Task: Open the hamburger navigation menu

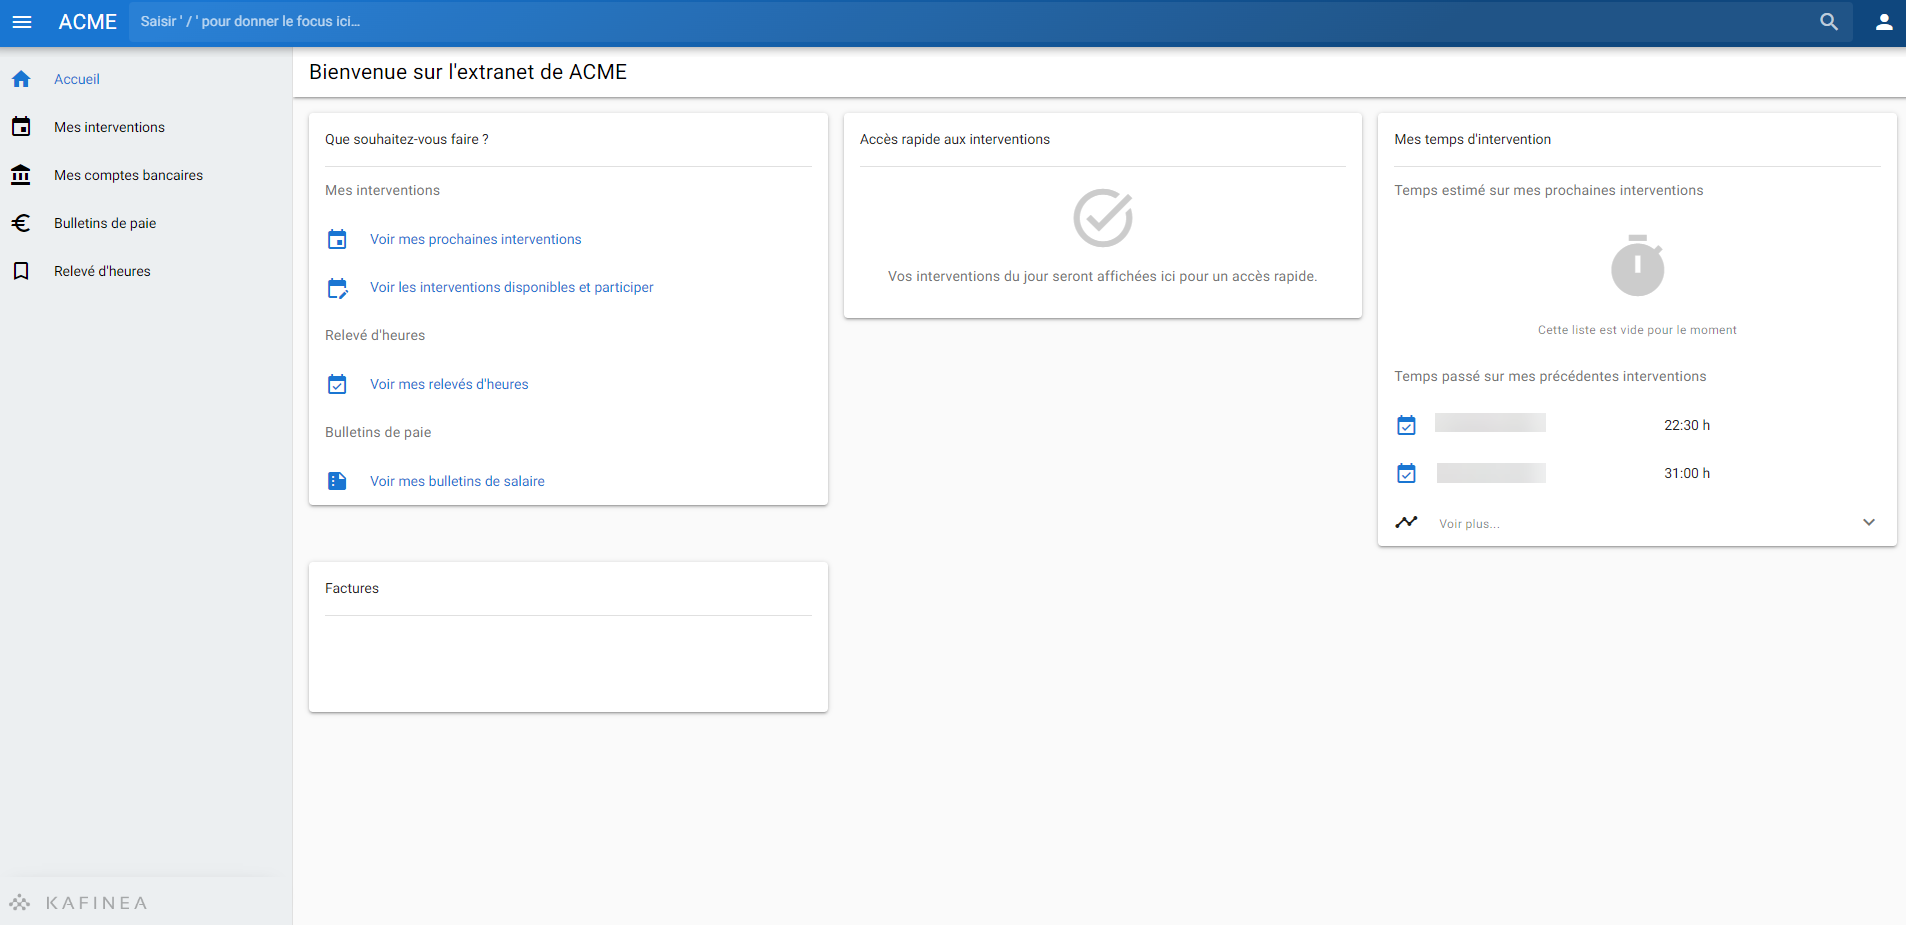Action: 22,22
